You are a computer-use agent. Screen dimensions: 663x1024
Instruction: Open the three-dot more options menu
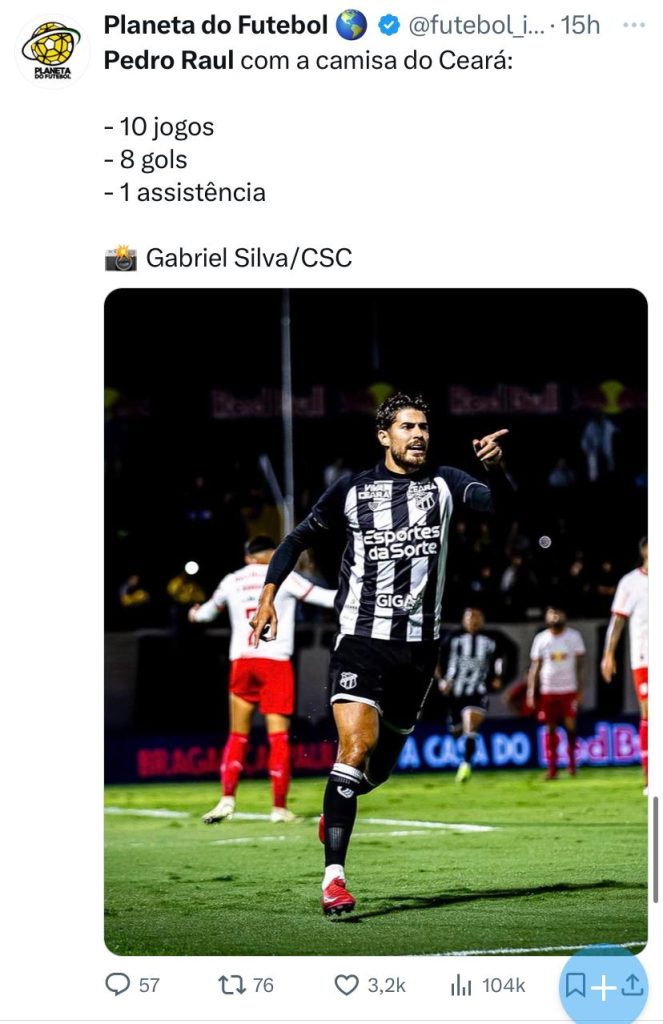tap(634, 25)
